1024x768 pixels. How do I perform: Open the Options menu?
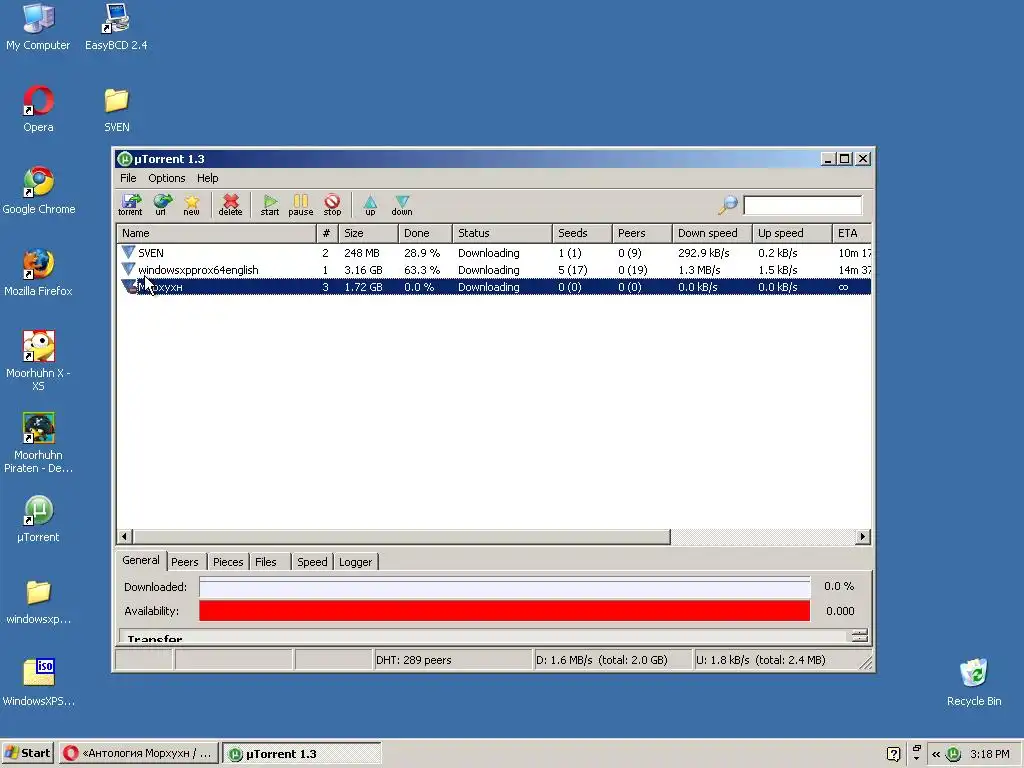pyautogui.click(x=167, y=178)
